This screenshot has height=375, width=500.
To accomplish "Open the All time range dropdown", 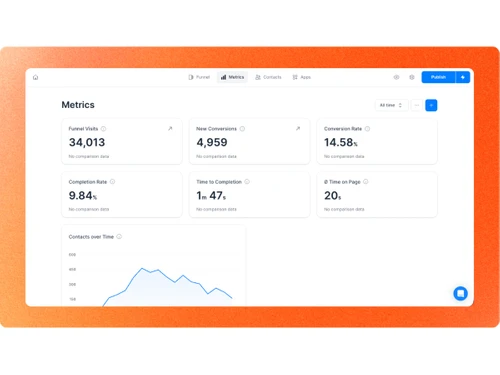I will [391, 105].
